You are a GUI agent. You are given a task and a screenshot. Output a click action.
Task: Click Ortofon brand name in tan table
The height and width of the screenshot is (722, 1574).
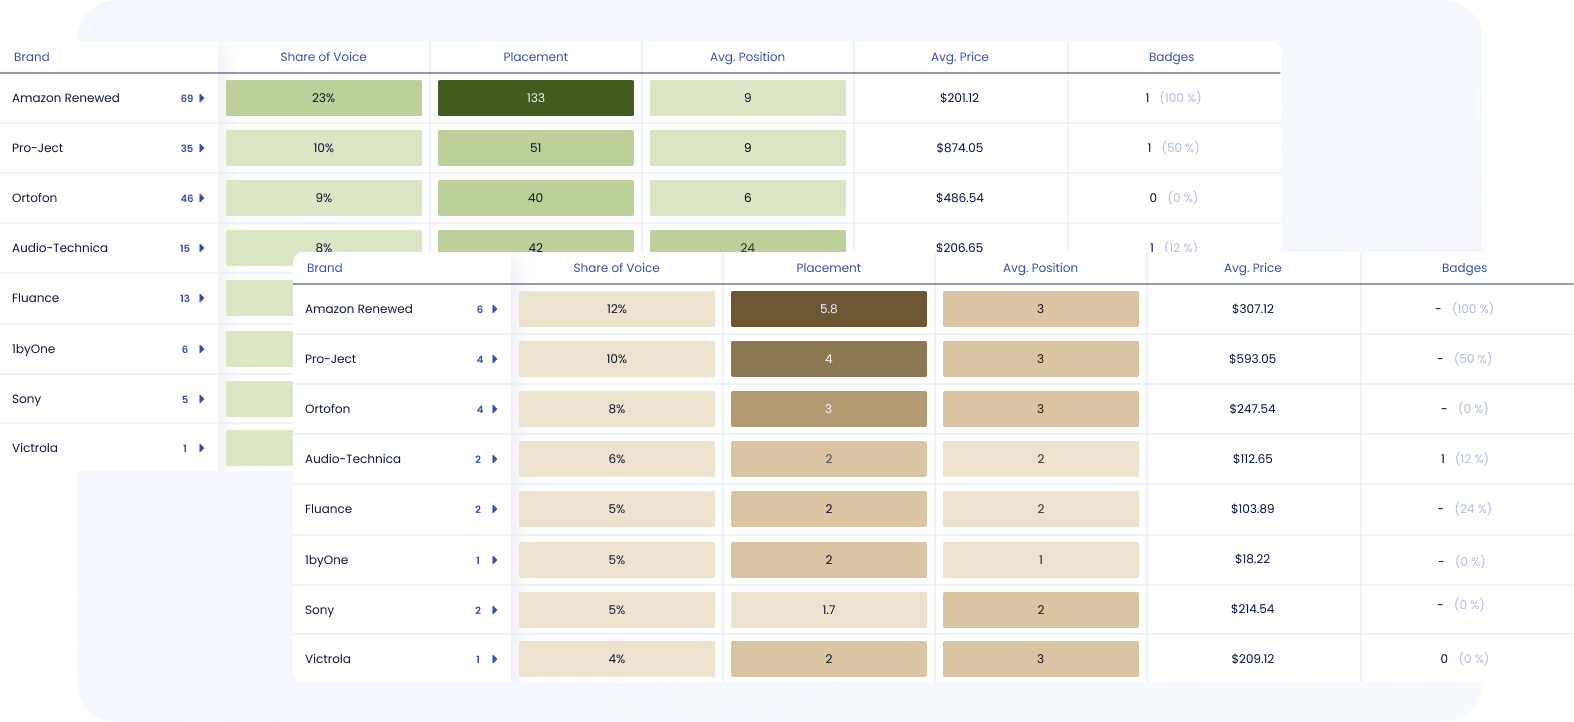[328, 409]
